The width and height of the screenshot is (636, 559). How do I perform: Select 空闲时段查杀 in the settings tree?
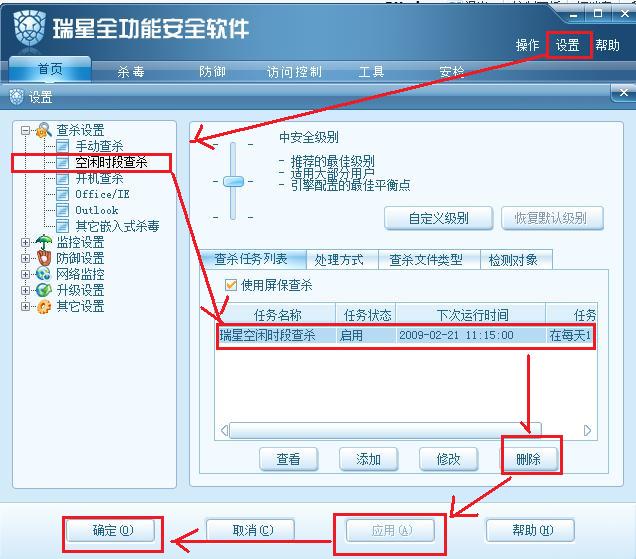112,162
